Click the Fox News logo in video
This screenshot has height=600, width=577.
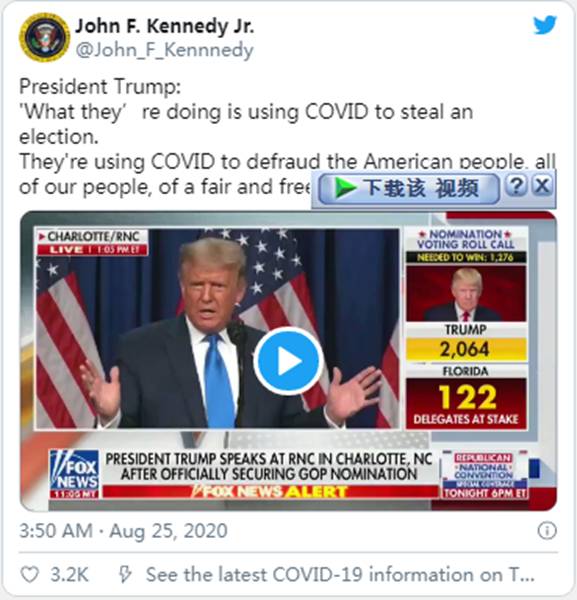(74, 474)
